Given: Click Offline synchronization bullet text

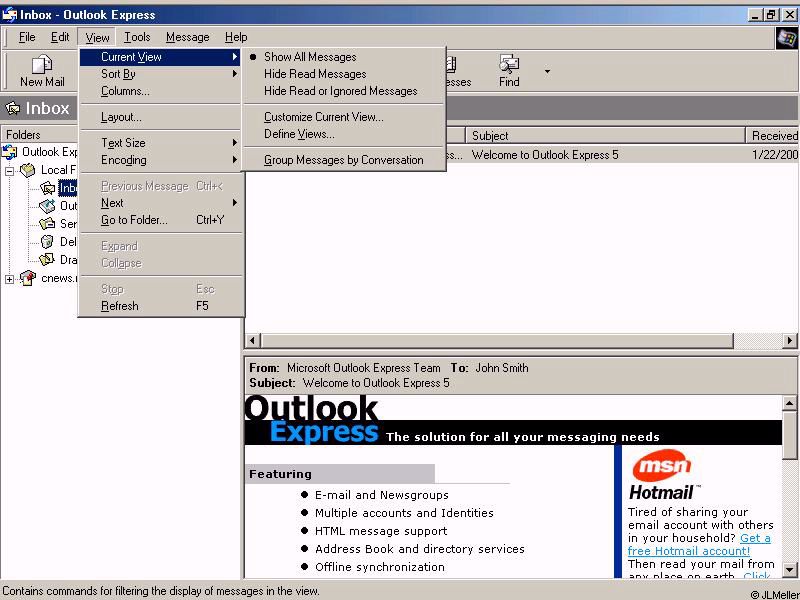Looking at the screenshot, I should coord(380,567).
